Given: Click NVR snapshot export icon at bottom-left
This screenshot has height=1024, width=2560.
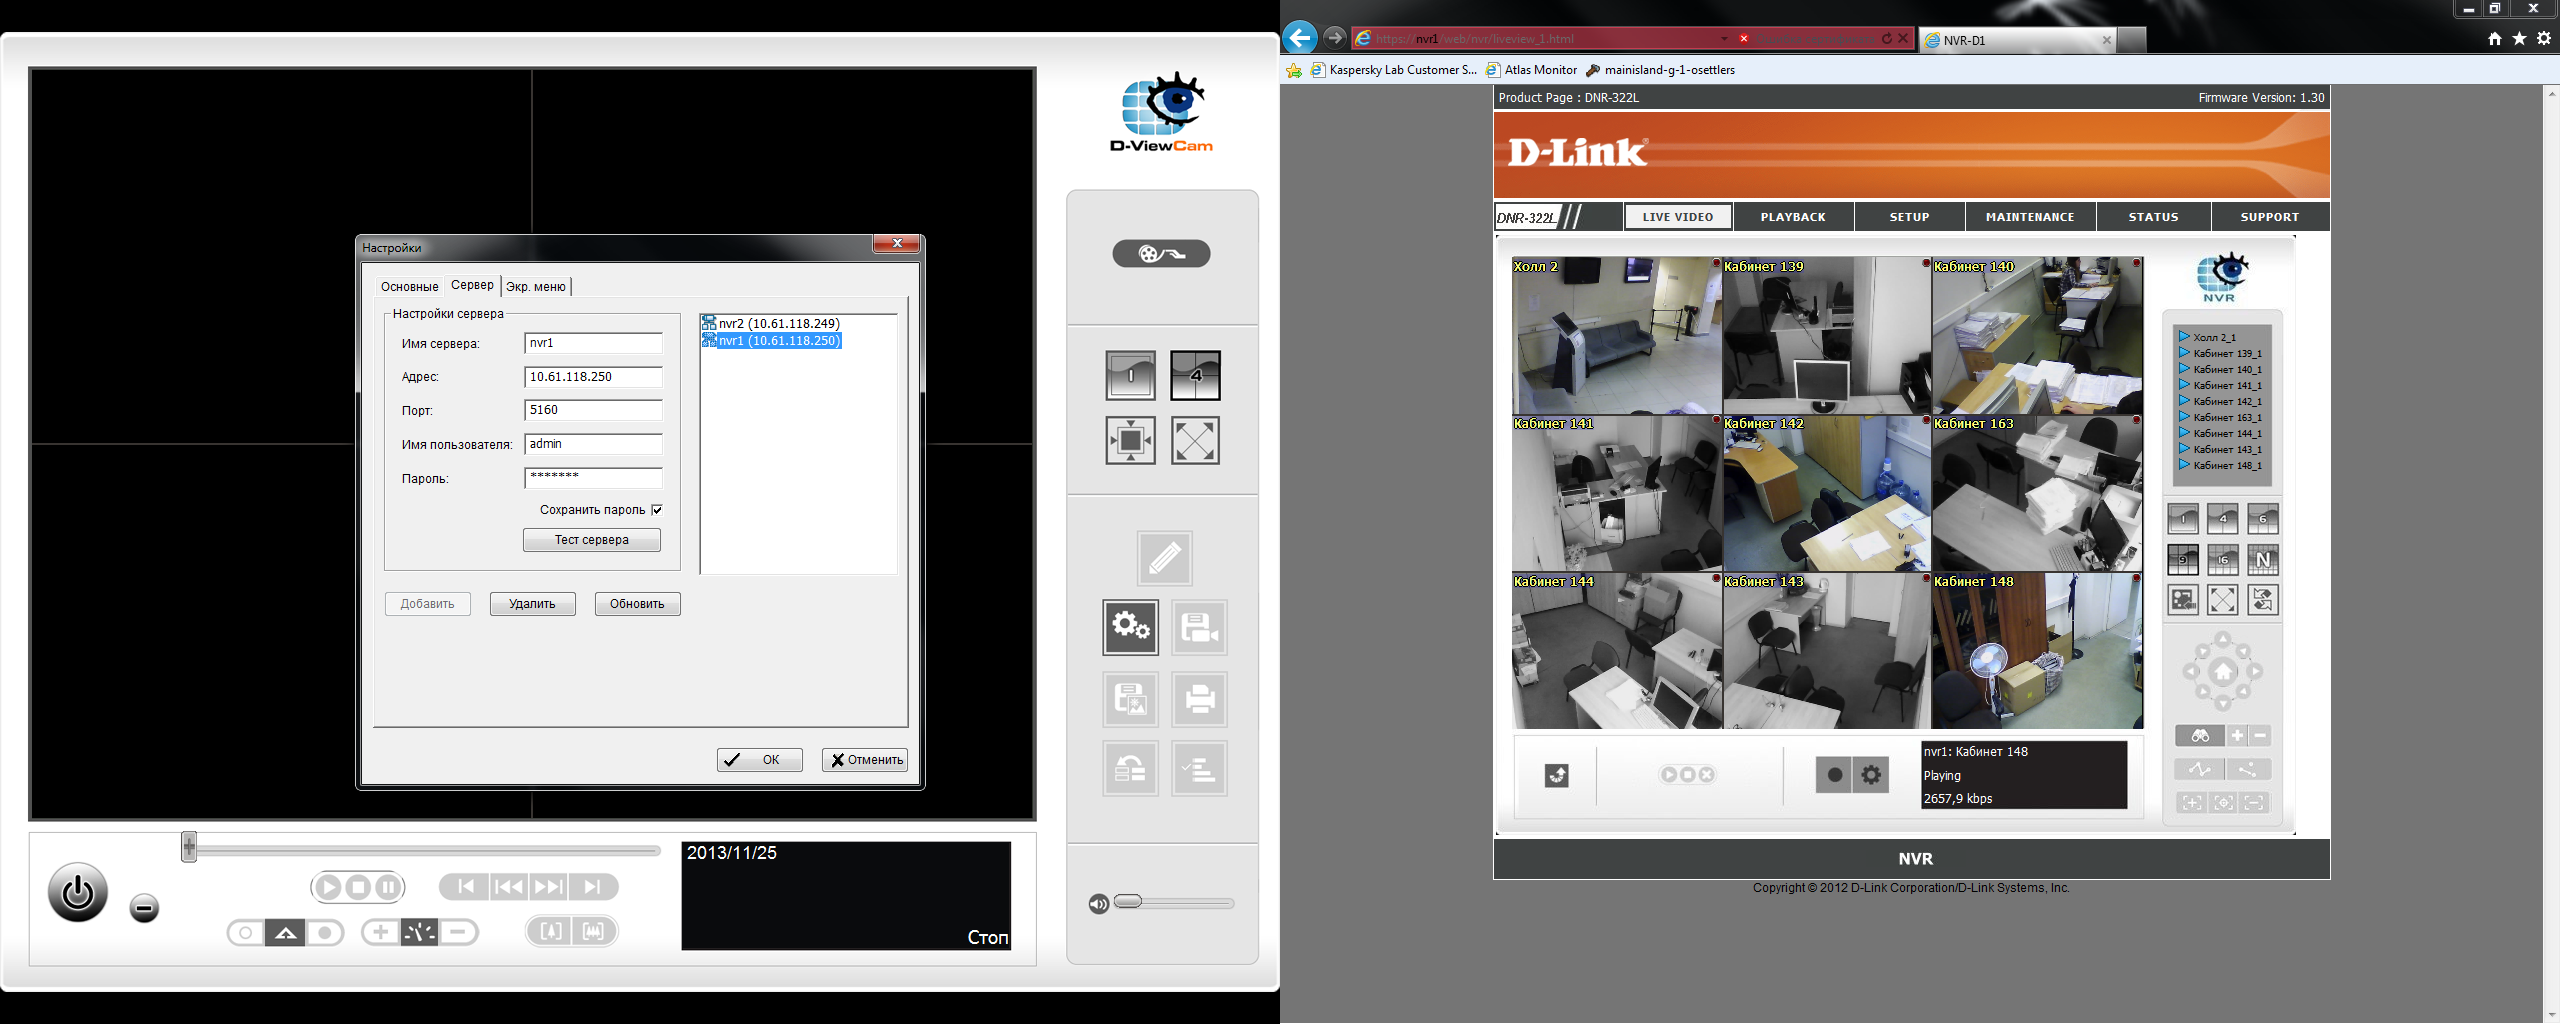Looking at the screenshot, I should tap(1557, 775).
